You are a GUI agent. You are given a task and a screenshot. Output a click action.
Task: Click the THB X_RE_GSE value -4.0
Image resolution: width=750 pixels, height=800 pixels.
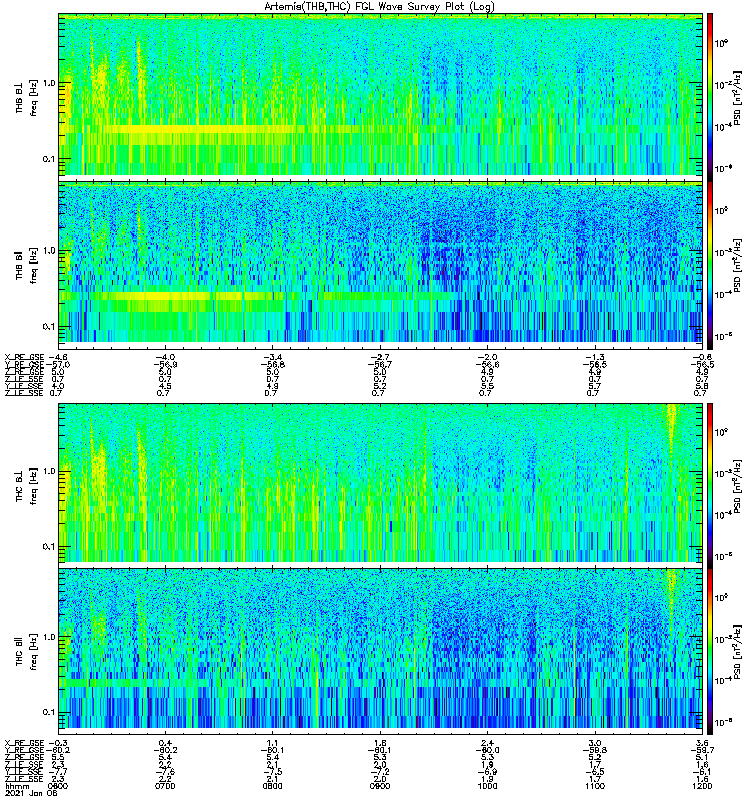pyautogui.click(x=165, y=357)
